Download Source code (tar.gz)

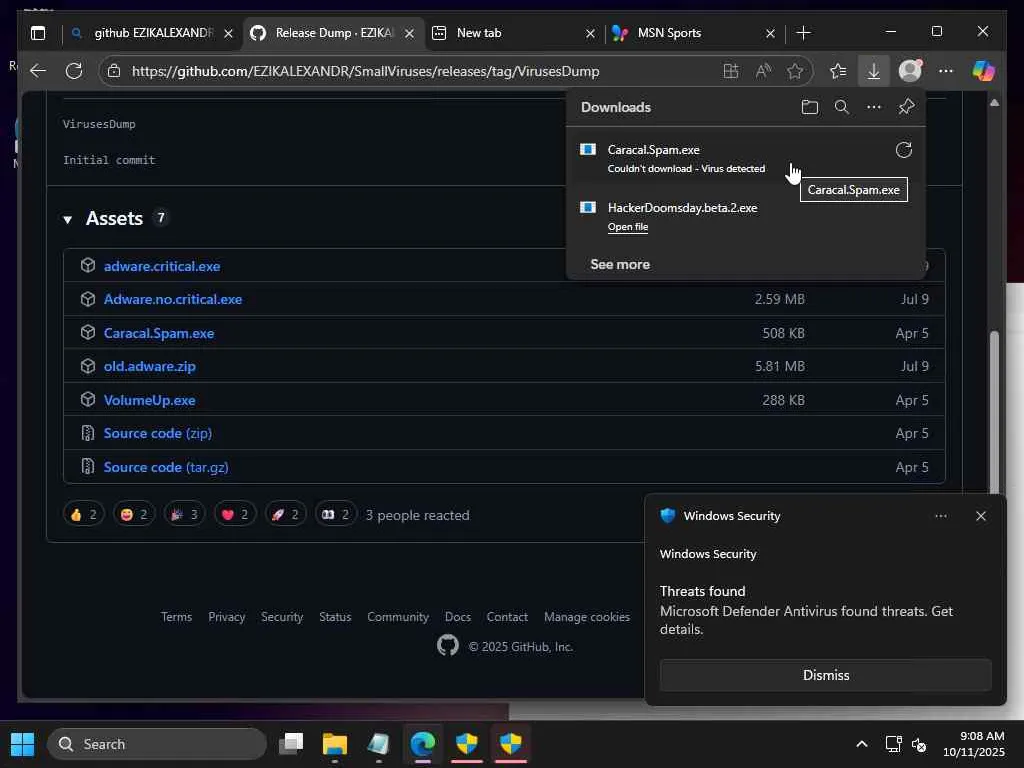point(166,467)
